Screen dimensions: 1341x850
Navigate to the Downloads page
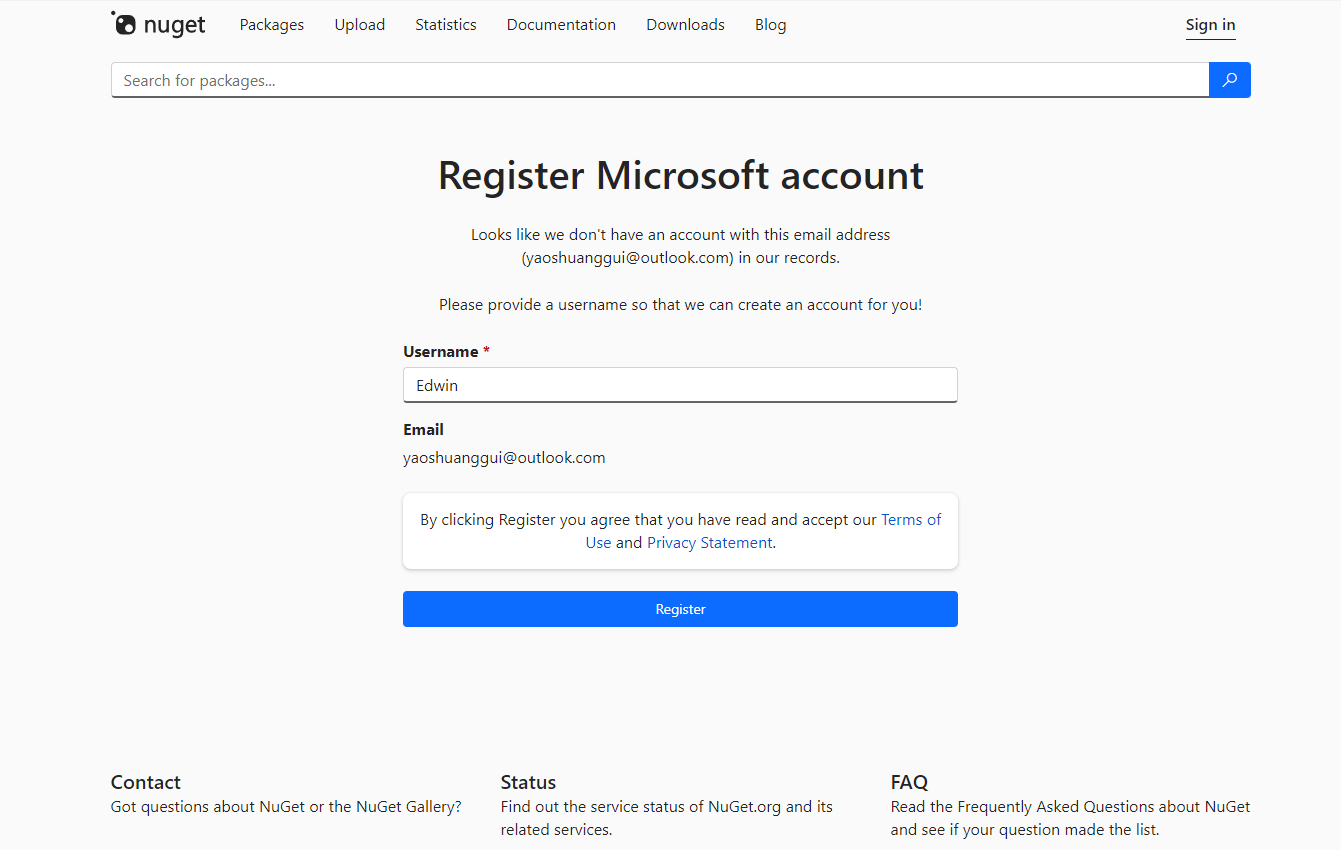click(x=685, y=25)
